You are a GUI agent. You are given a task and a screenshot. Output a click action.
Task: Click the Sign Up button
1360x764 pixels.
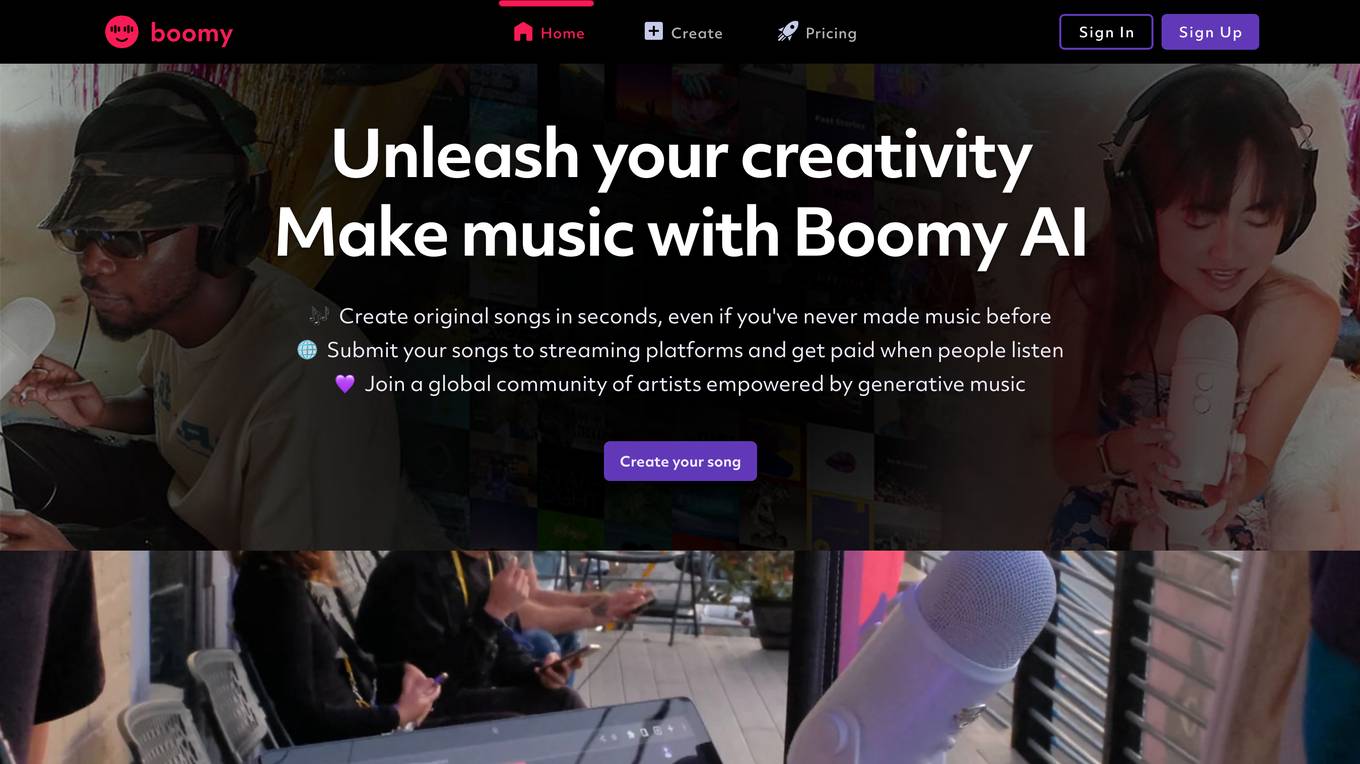[1210, 32]
